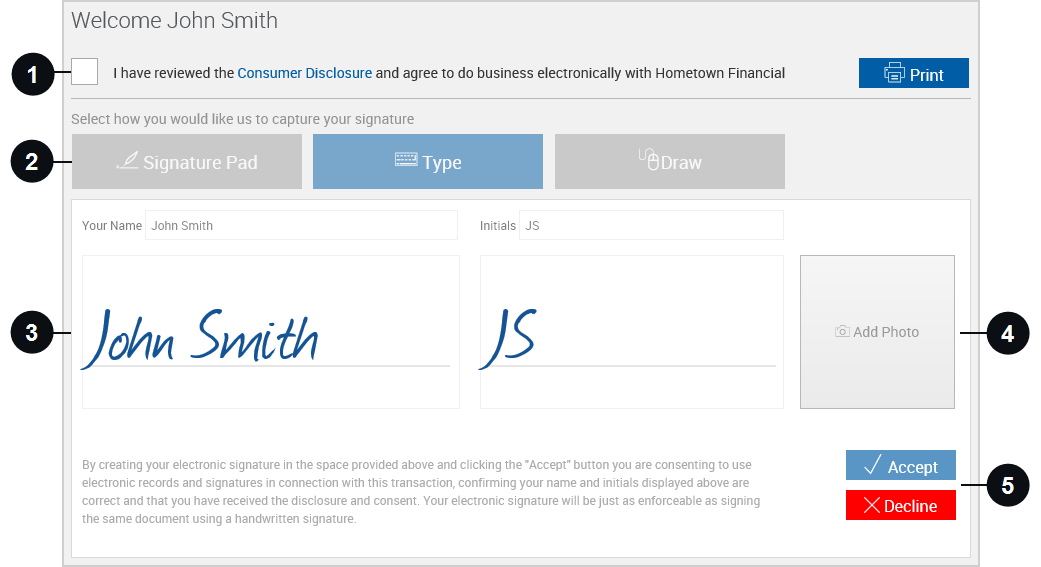Select the Signature Pad capture option
This screenshot has height=567, width=1041.
tap(187, 161)
